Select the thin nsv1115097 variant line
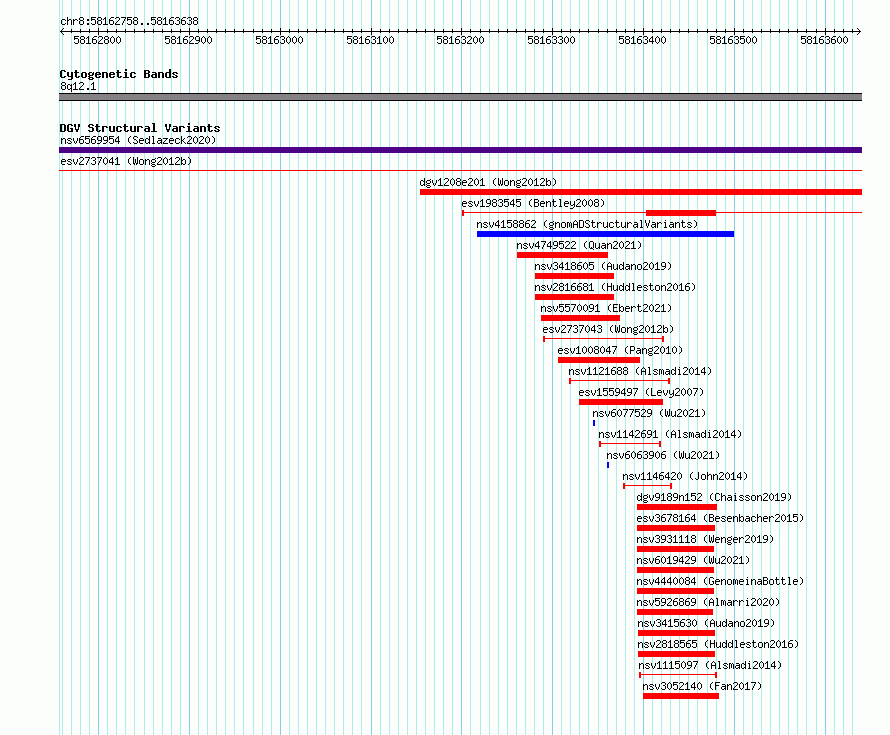 [678, 675]
